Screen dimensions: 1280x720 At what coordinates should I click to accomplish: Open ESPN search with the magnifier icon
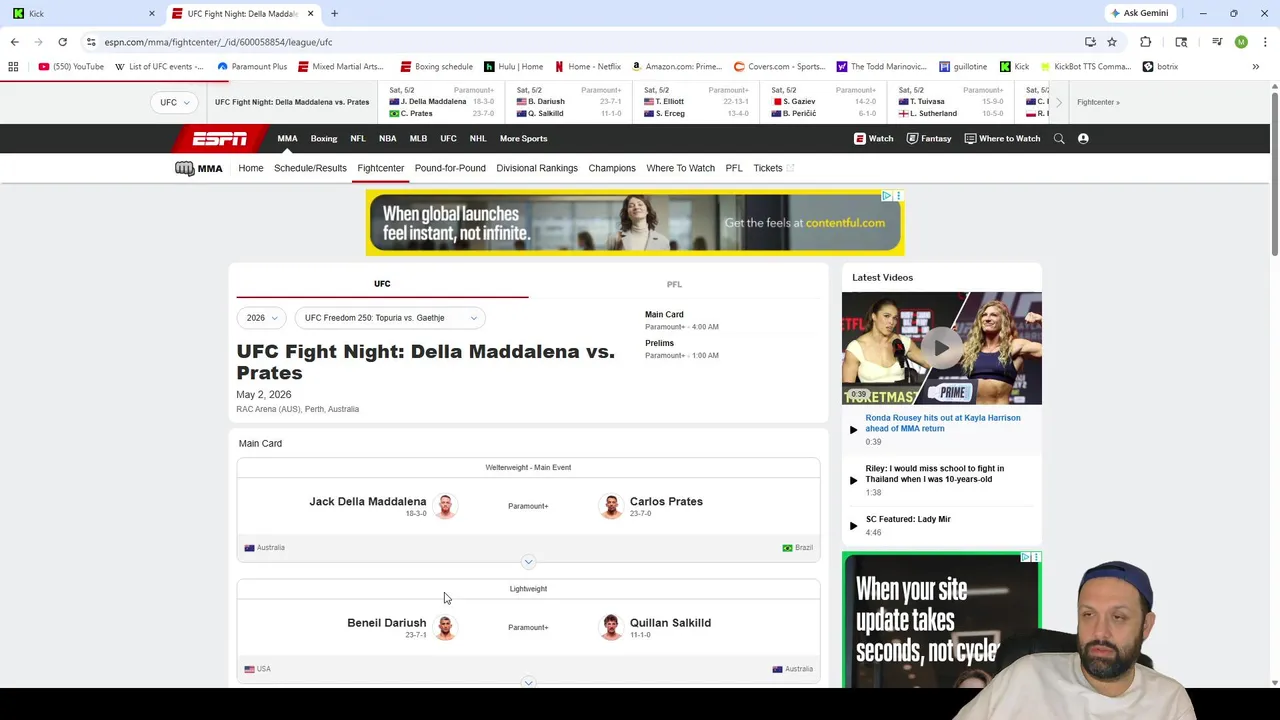click(1059, 139)
